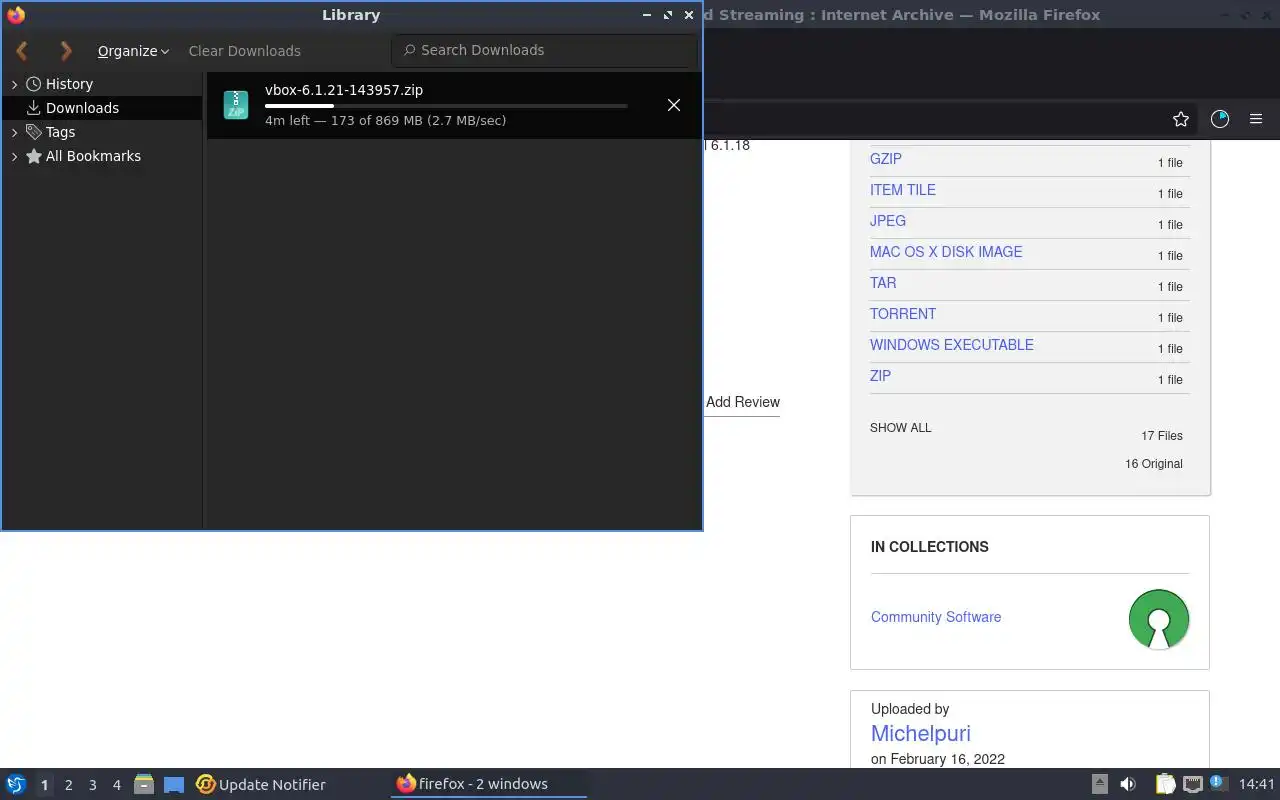Bookmark this page with the star icon
1280x800 pixels.
(1181, 119)
